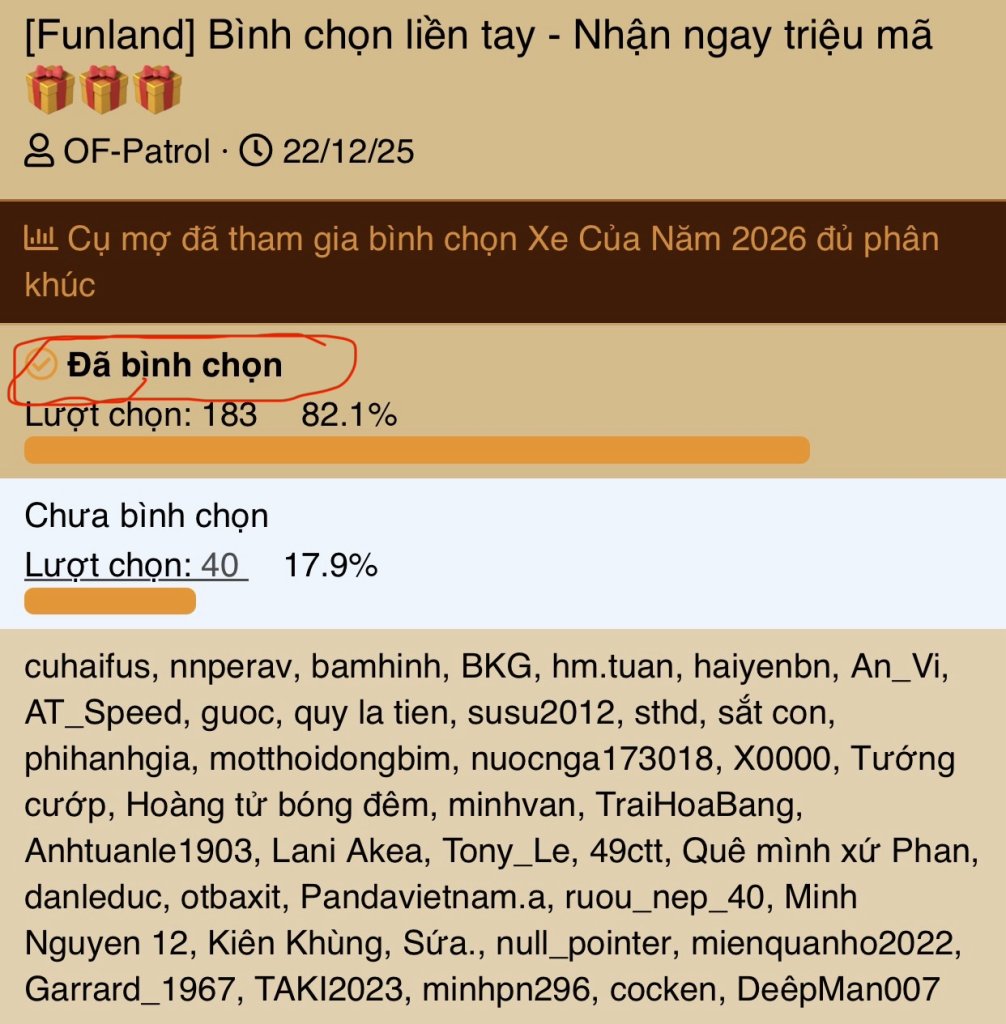The width and height of the screenshot is (1006, 1024).
Task: Click the first gift emoji in title
Action: (x=50, y=89)
